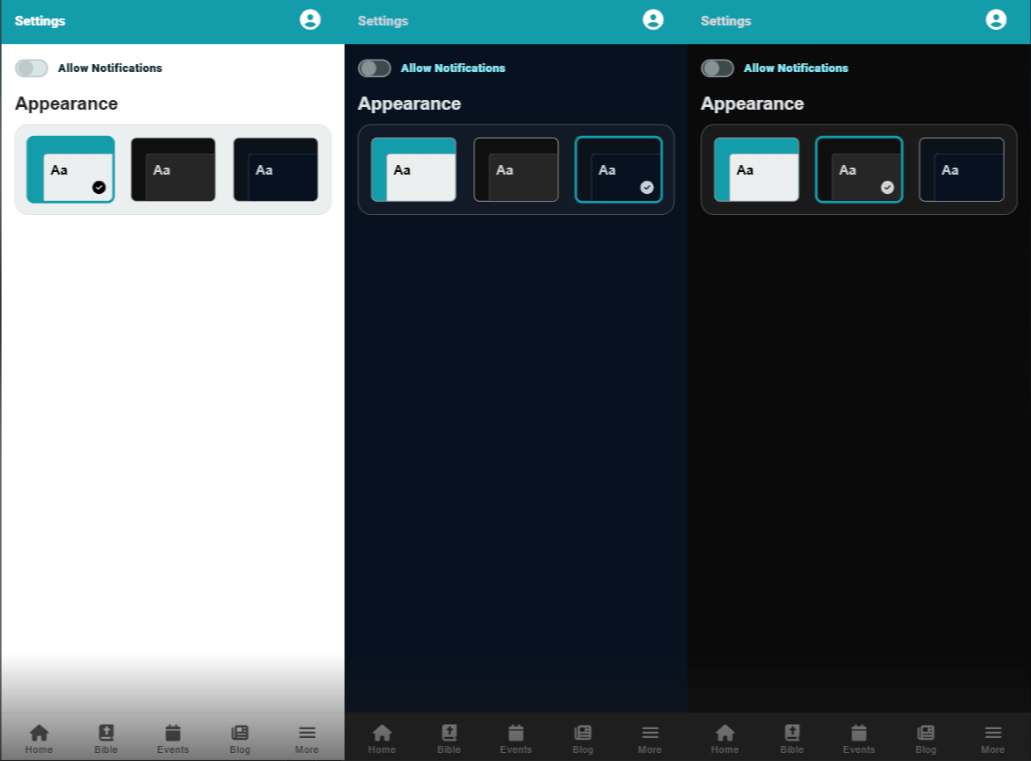This screenshot has width=1031, height=761.
Task: Open Blog in black theme panel
Action: [926, 739]
